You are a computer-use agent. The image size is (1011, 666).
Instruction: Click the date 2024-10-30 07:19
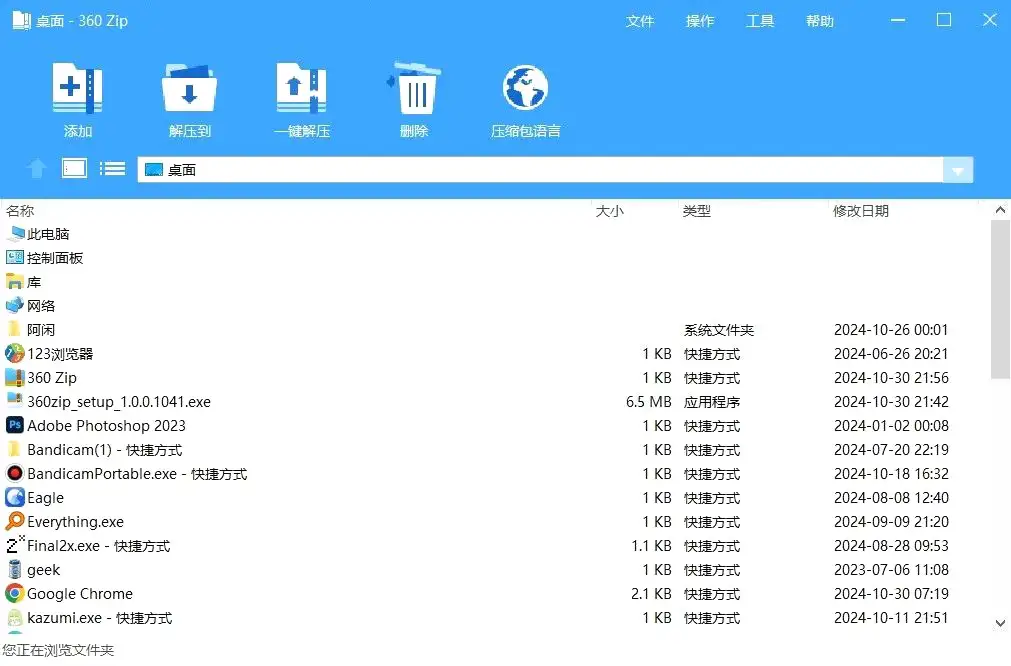click(891, 594)
